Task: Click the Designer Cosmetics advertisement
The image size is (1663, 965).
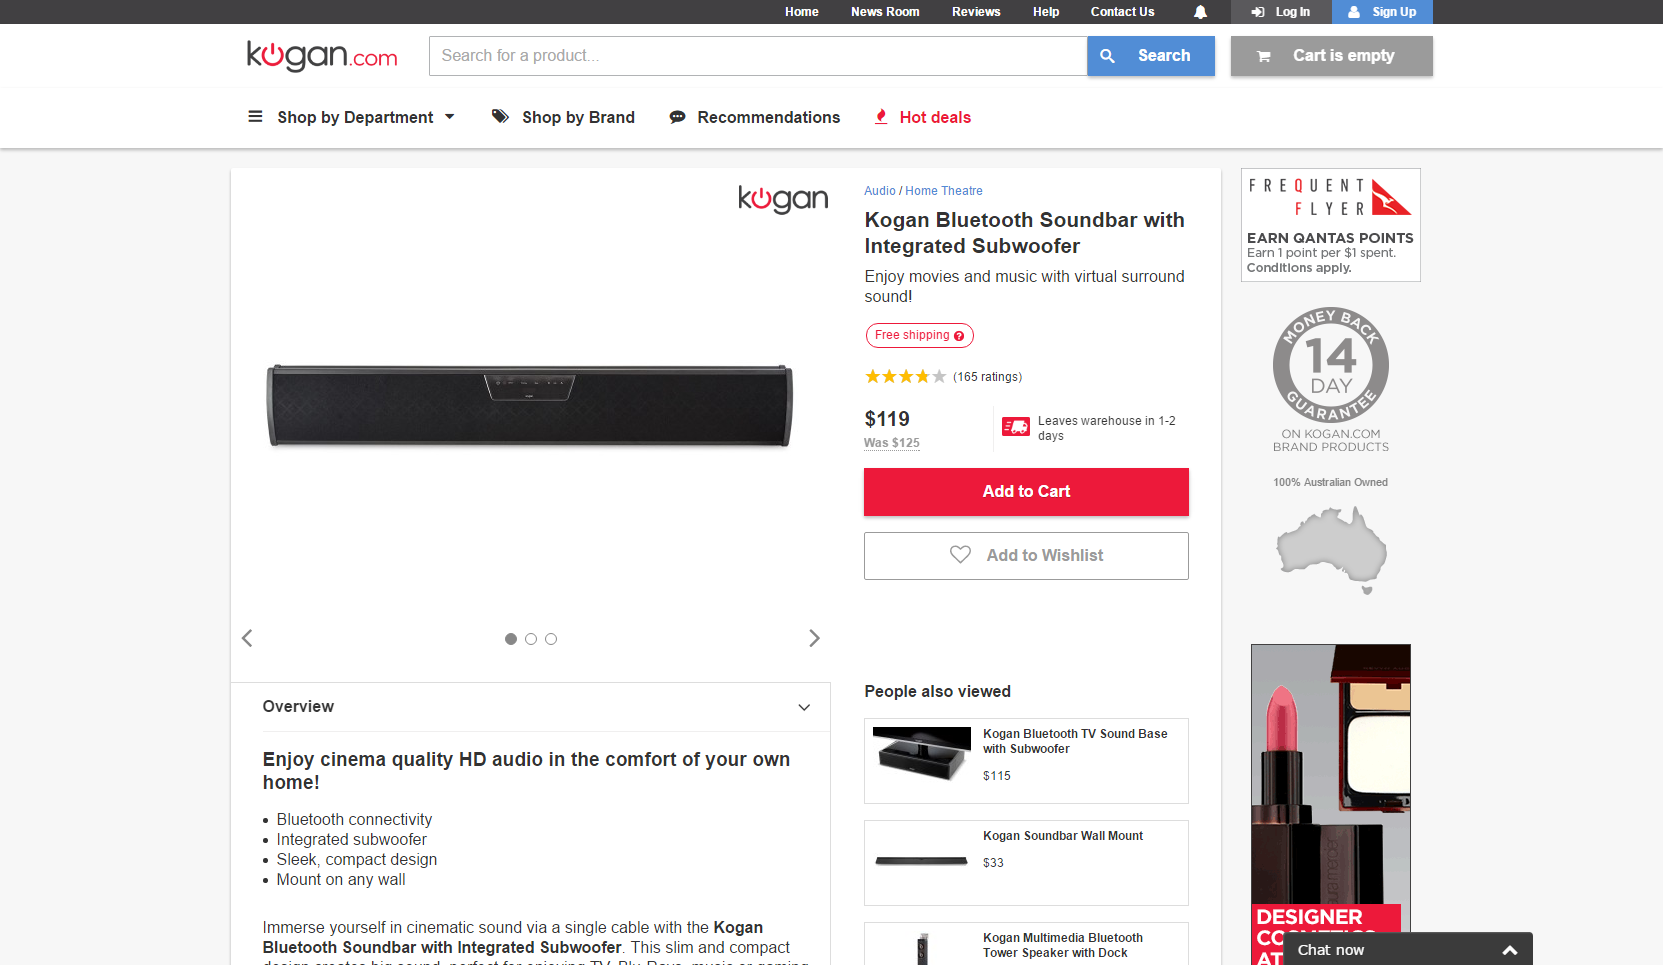Action: tap(1331, 804)
